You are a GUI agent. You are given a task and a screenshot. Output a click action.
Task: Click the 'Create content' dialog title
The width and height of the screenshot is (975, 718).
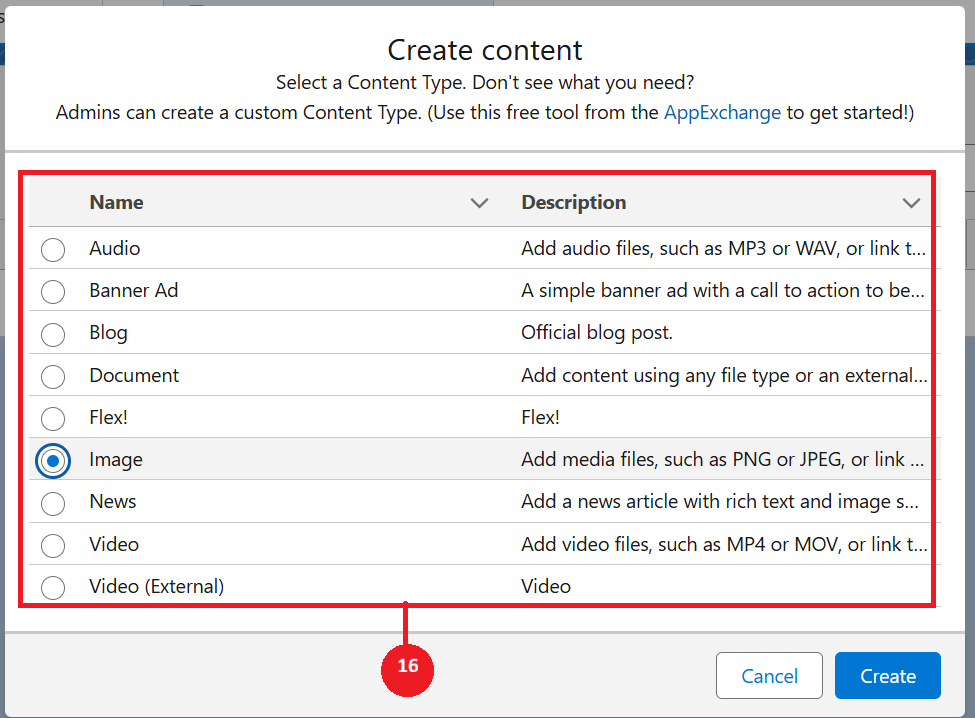[485, 49]
